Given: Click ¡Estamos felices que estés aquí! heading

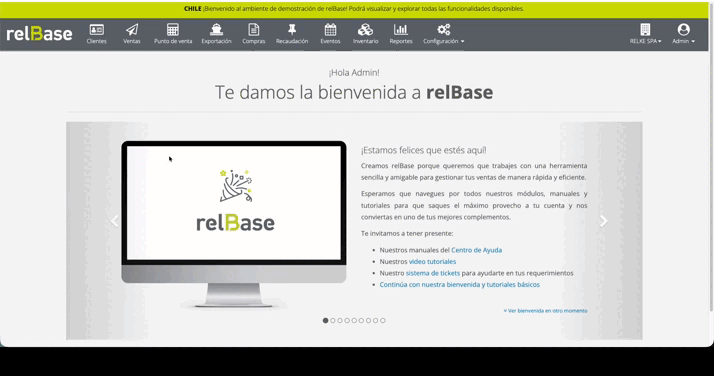Looking at the screenshot, I should pyautogui.click(x=423, y=150).
